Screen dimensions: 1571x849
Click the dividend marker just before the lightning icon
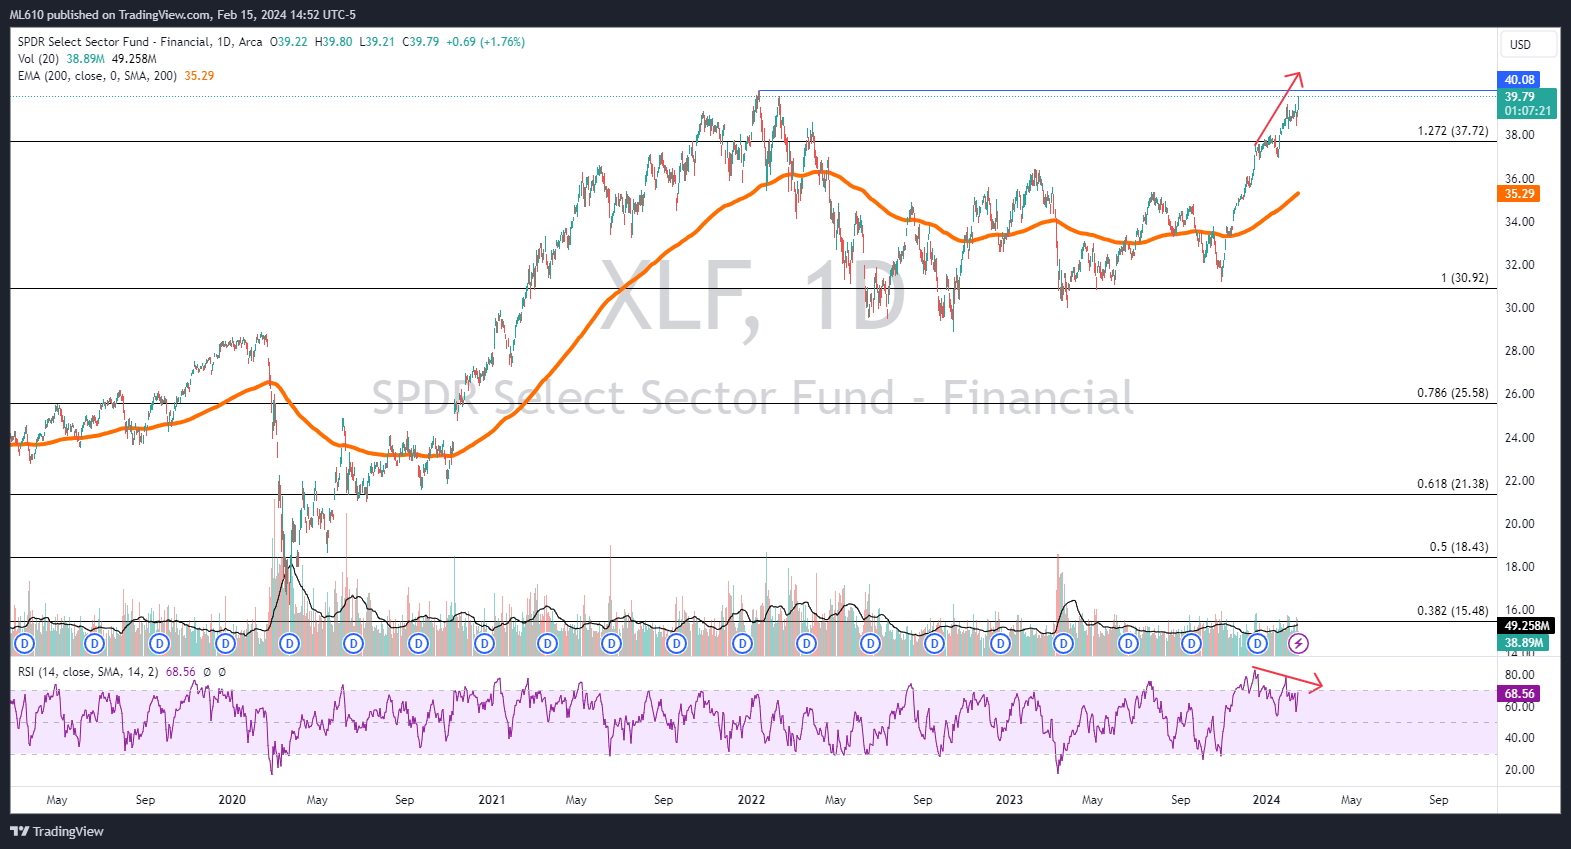1257,644
